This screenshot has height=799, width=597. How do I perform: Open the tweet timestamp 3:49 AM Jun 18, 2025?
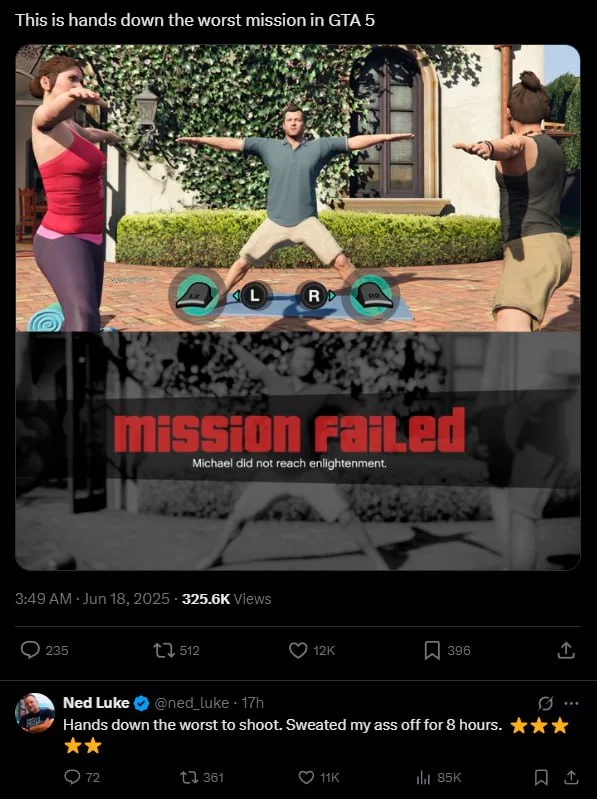pyautogui.click(x=92, y=599)
